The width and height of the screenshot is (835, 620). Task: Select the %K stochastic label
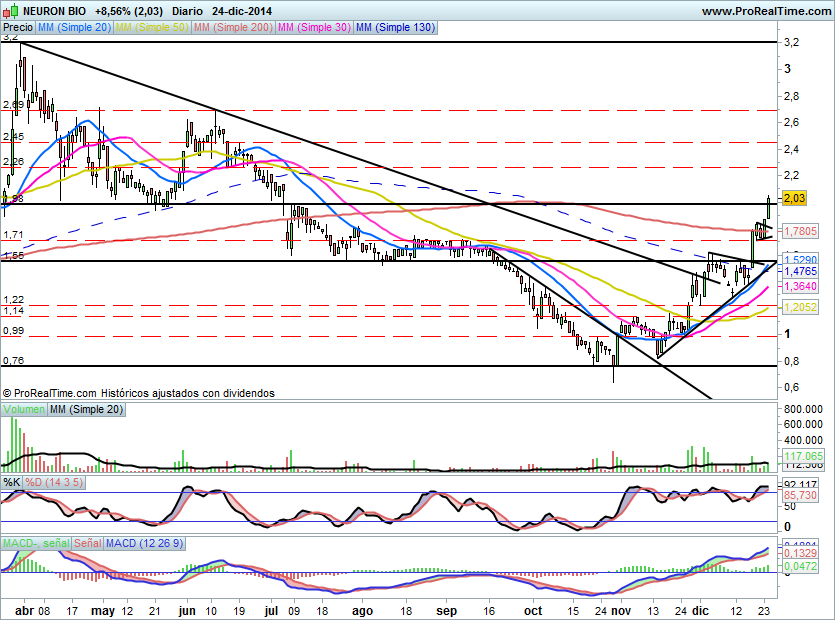11,482
